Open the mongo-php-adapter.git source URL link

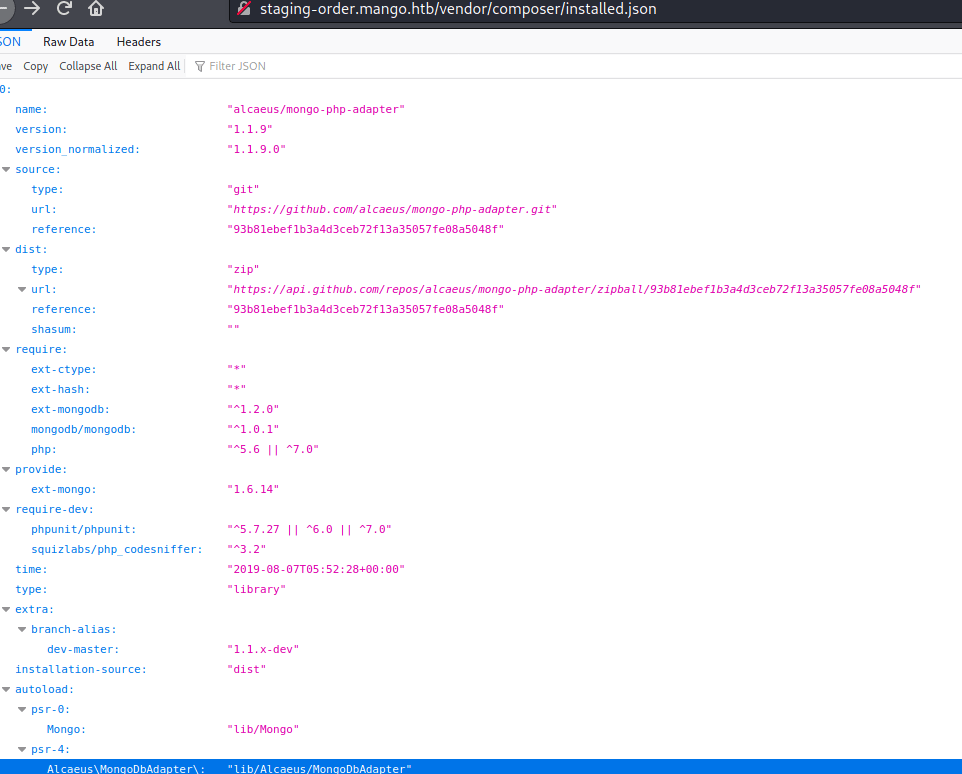392,209
